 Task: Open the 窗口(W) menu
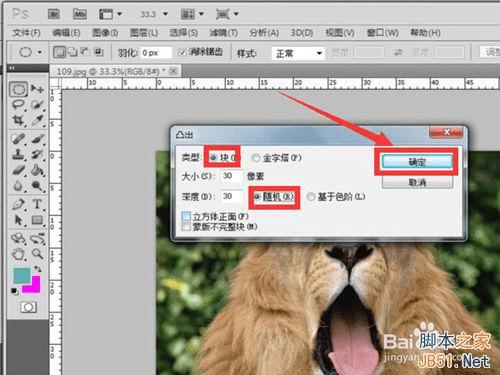click(382, 33)
